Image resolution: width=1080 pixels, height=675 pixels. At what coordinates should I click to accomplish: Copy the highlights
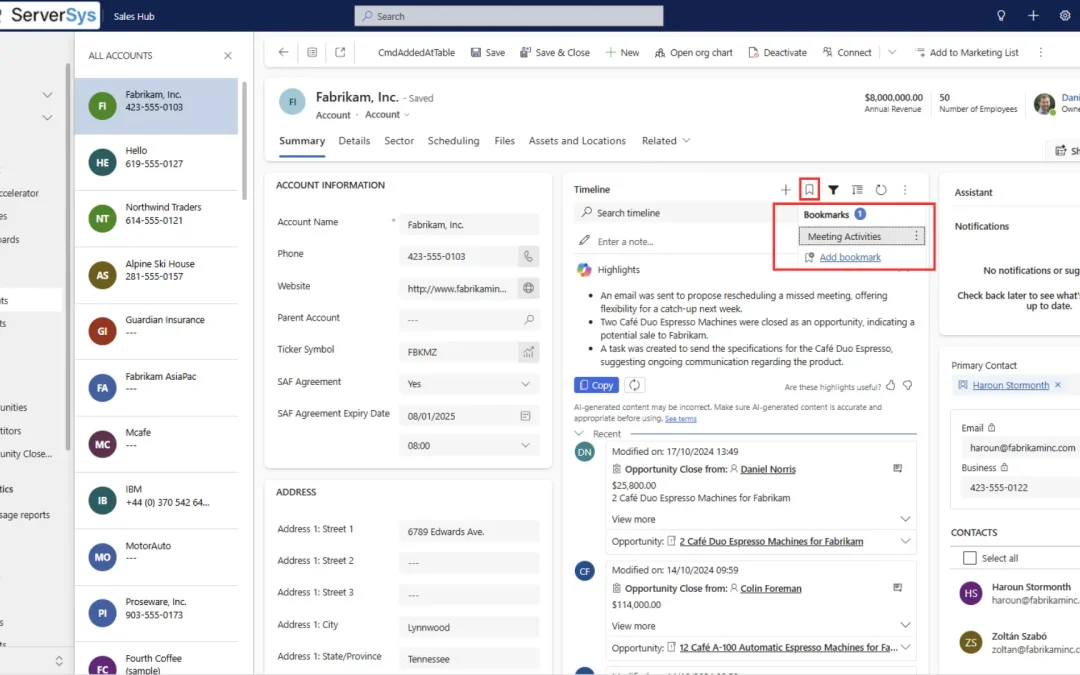coord(596,385)
